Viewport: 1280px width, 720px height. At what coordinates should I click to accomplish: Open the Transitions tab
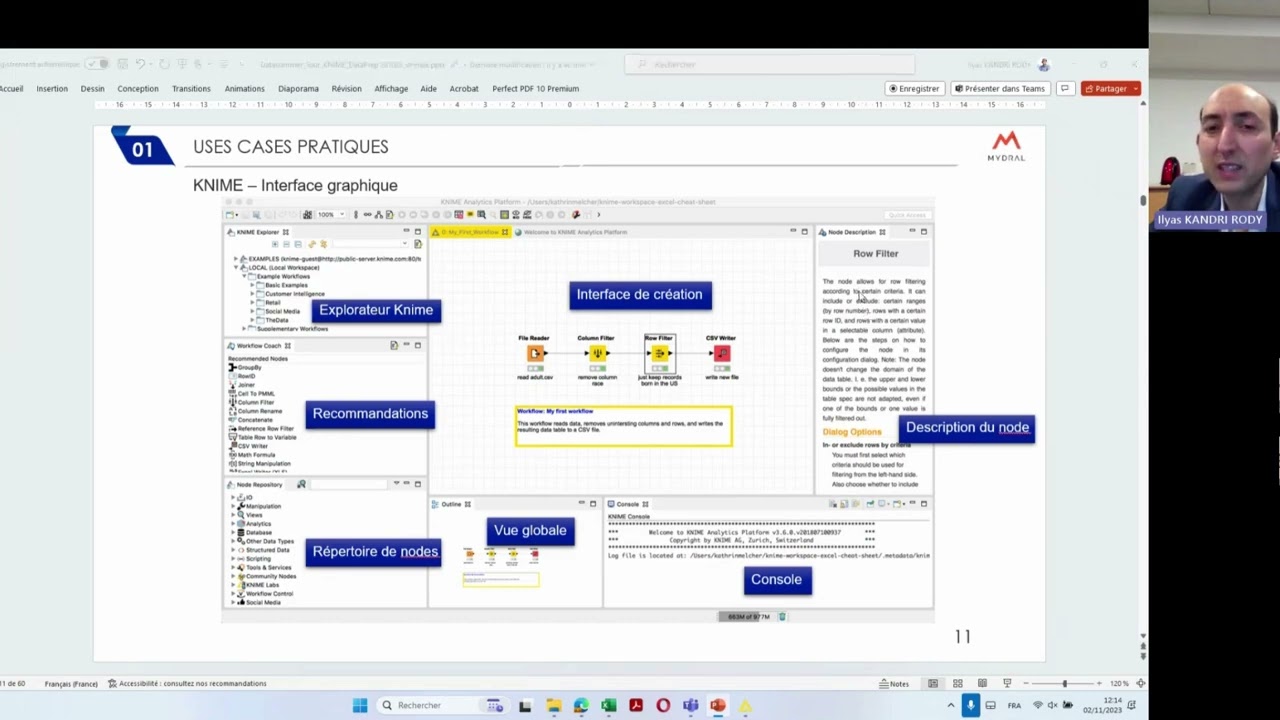[191, 88]
